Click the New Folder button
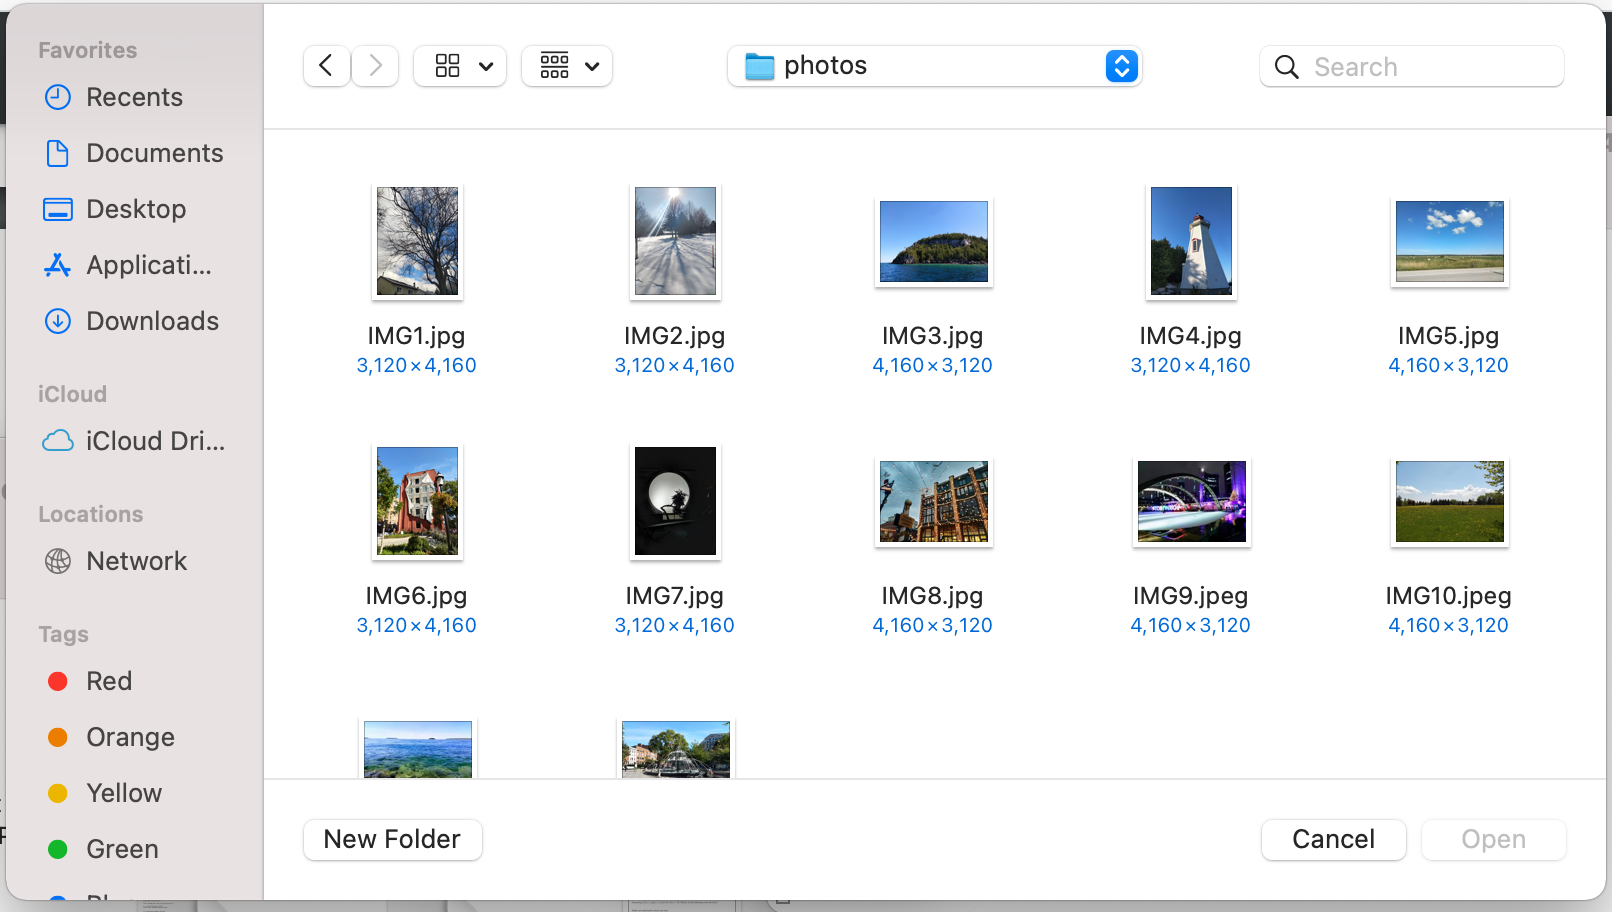The image size is (1612, 912). click(393, 839)
